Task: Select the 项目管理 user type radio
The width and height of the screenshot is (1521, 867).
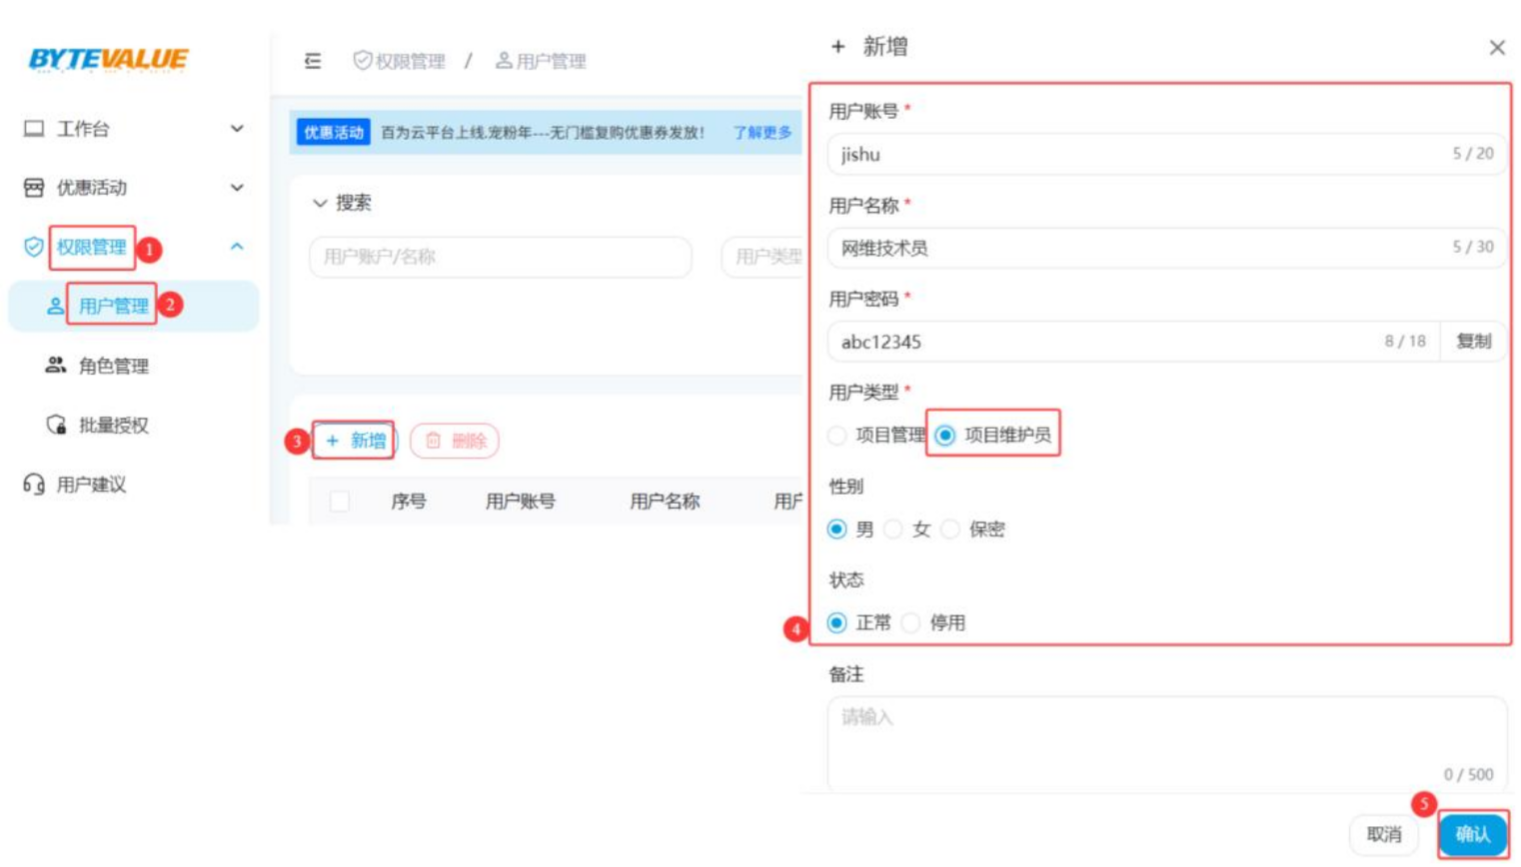Action: (x=838, y=436)
